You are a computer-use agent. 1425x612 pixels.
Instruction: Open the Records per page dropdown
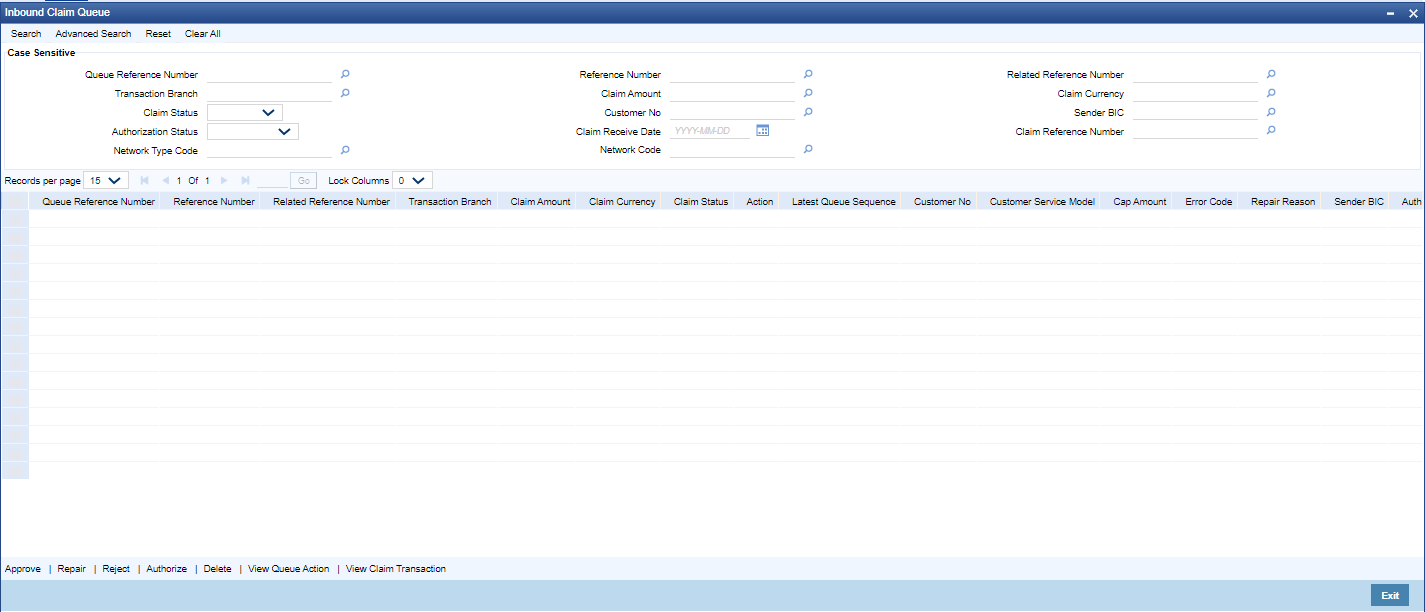pyautogui.click(x=106, y=181)
